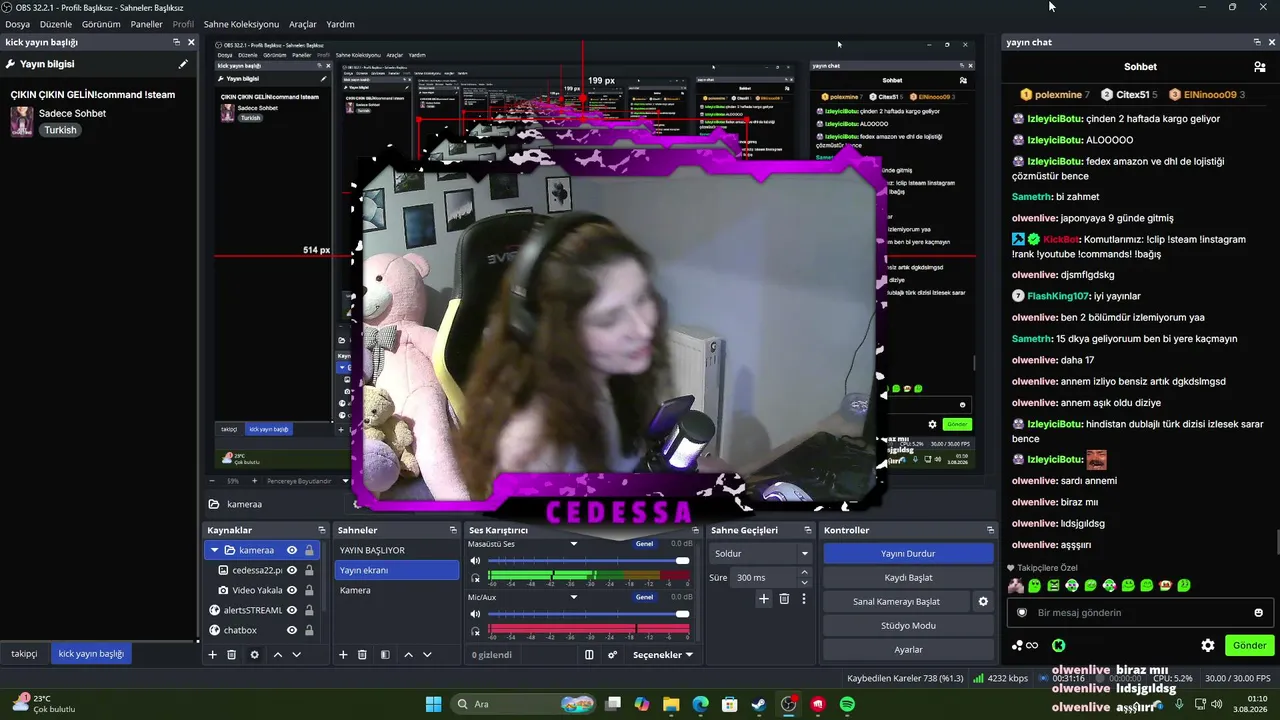Image resolution: width=1280 pixels, height=720 pixels.
Task: Mute the Masaüstü Ses speaker icon
Action: [x=475, y=561]
